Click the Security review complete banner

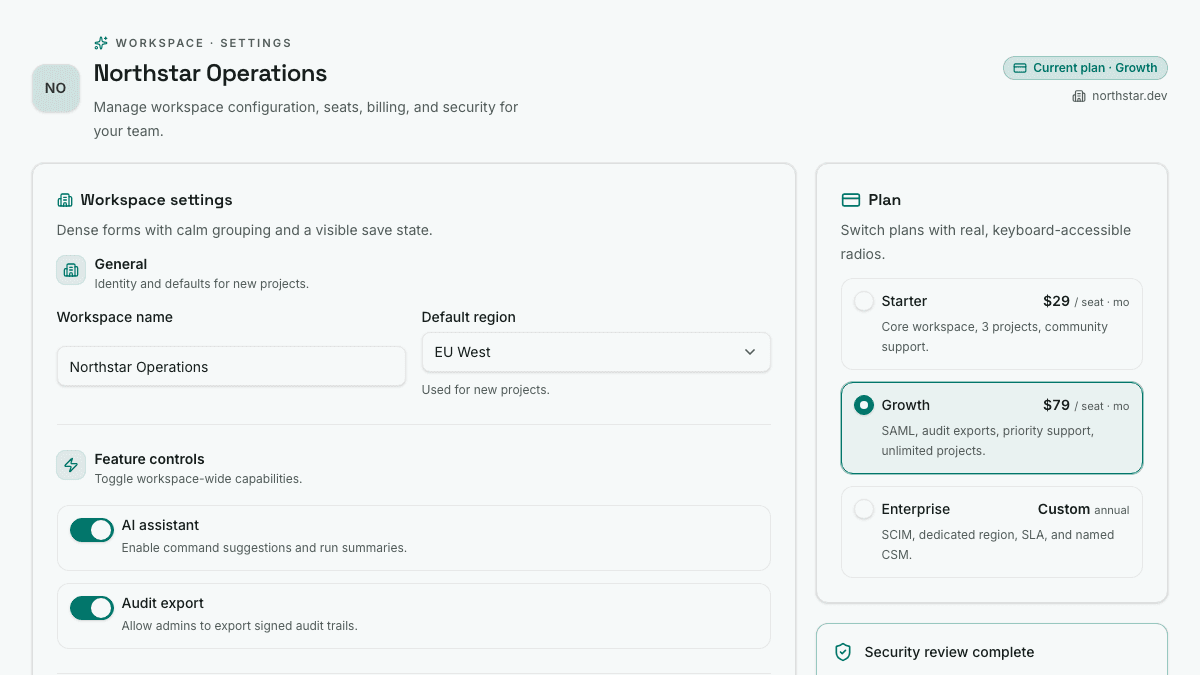click(992, 650)
